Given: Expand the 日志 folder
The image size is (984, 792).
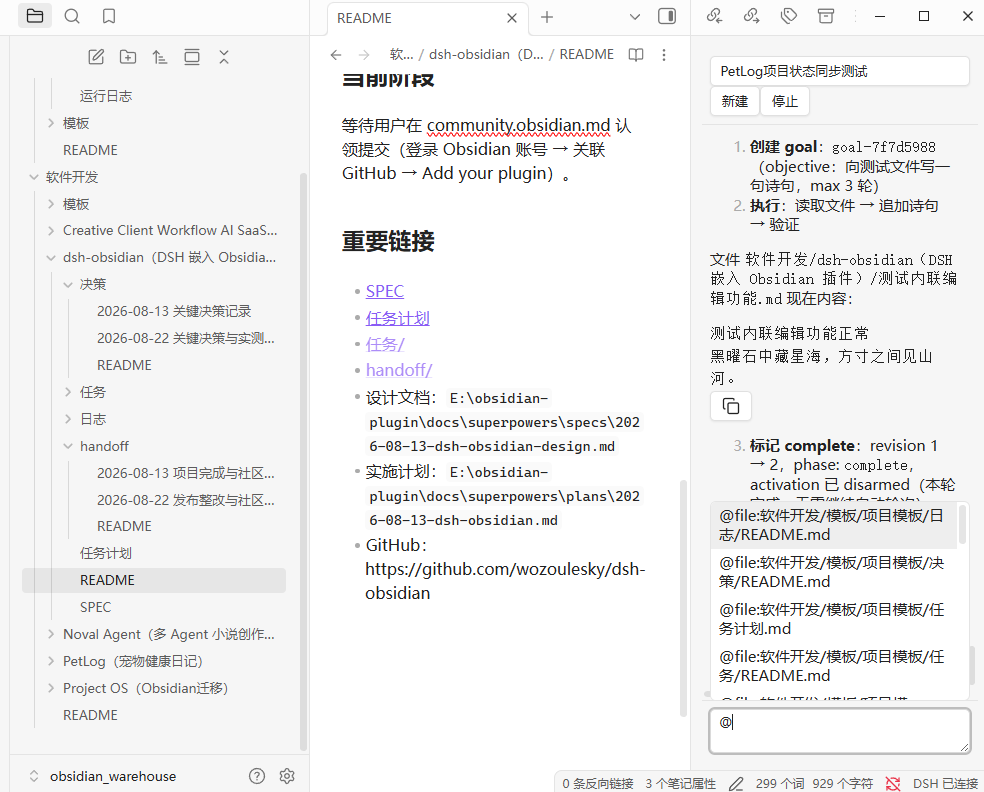Looking at the screenshot, I should click(68, 419).
